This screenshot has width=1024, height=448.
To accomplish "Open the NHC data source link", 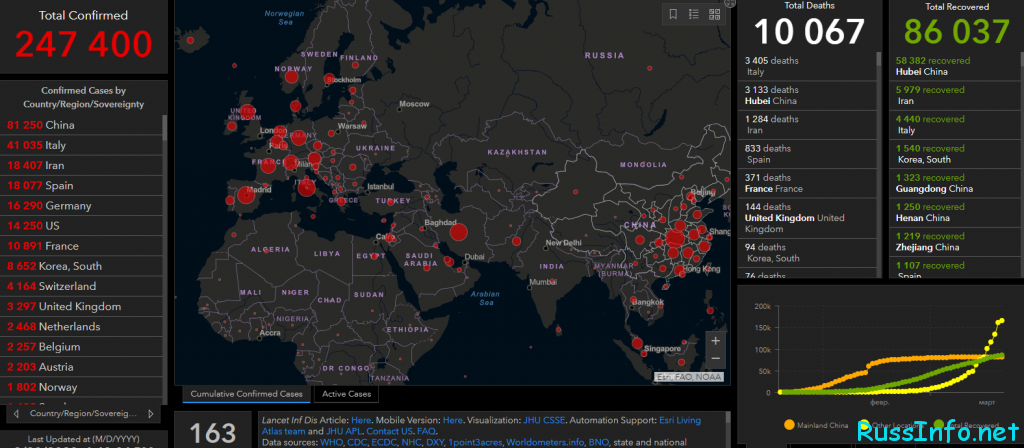I will [413, 443].
